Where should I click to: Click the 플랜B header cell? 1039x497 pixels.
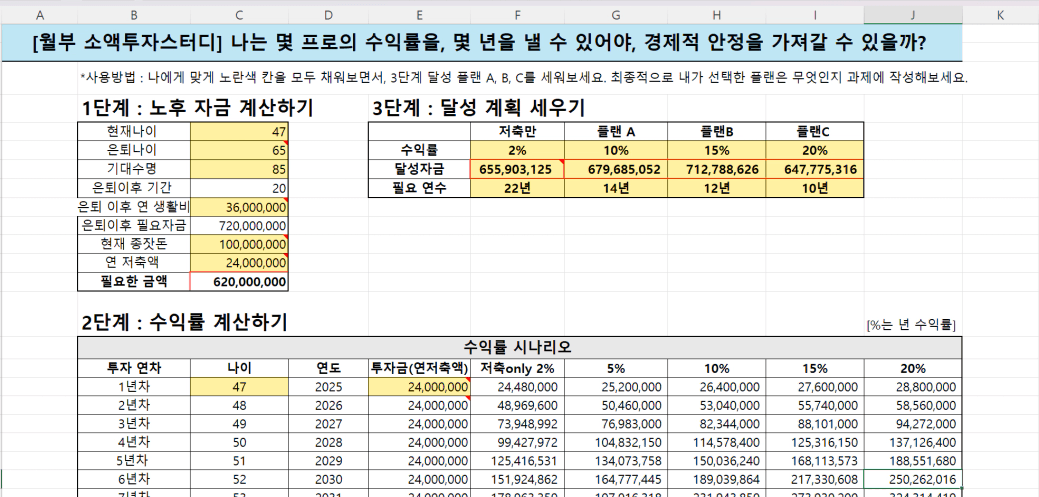(716, 131)
